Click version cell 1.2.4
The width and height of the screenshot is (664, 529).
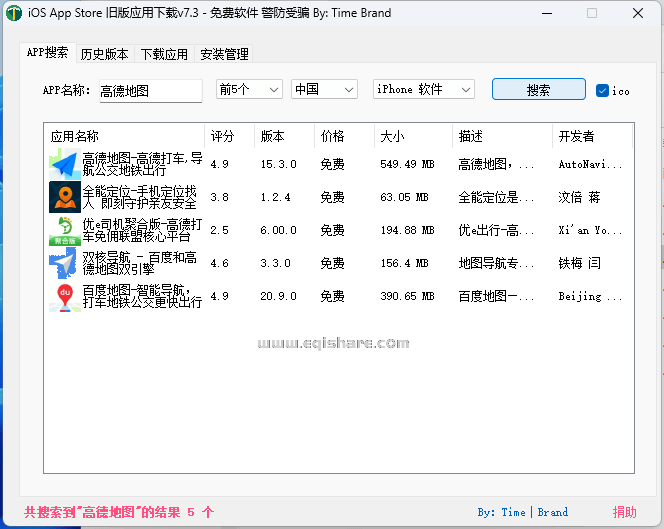tap(275, 197)
